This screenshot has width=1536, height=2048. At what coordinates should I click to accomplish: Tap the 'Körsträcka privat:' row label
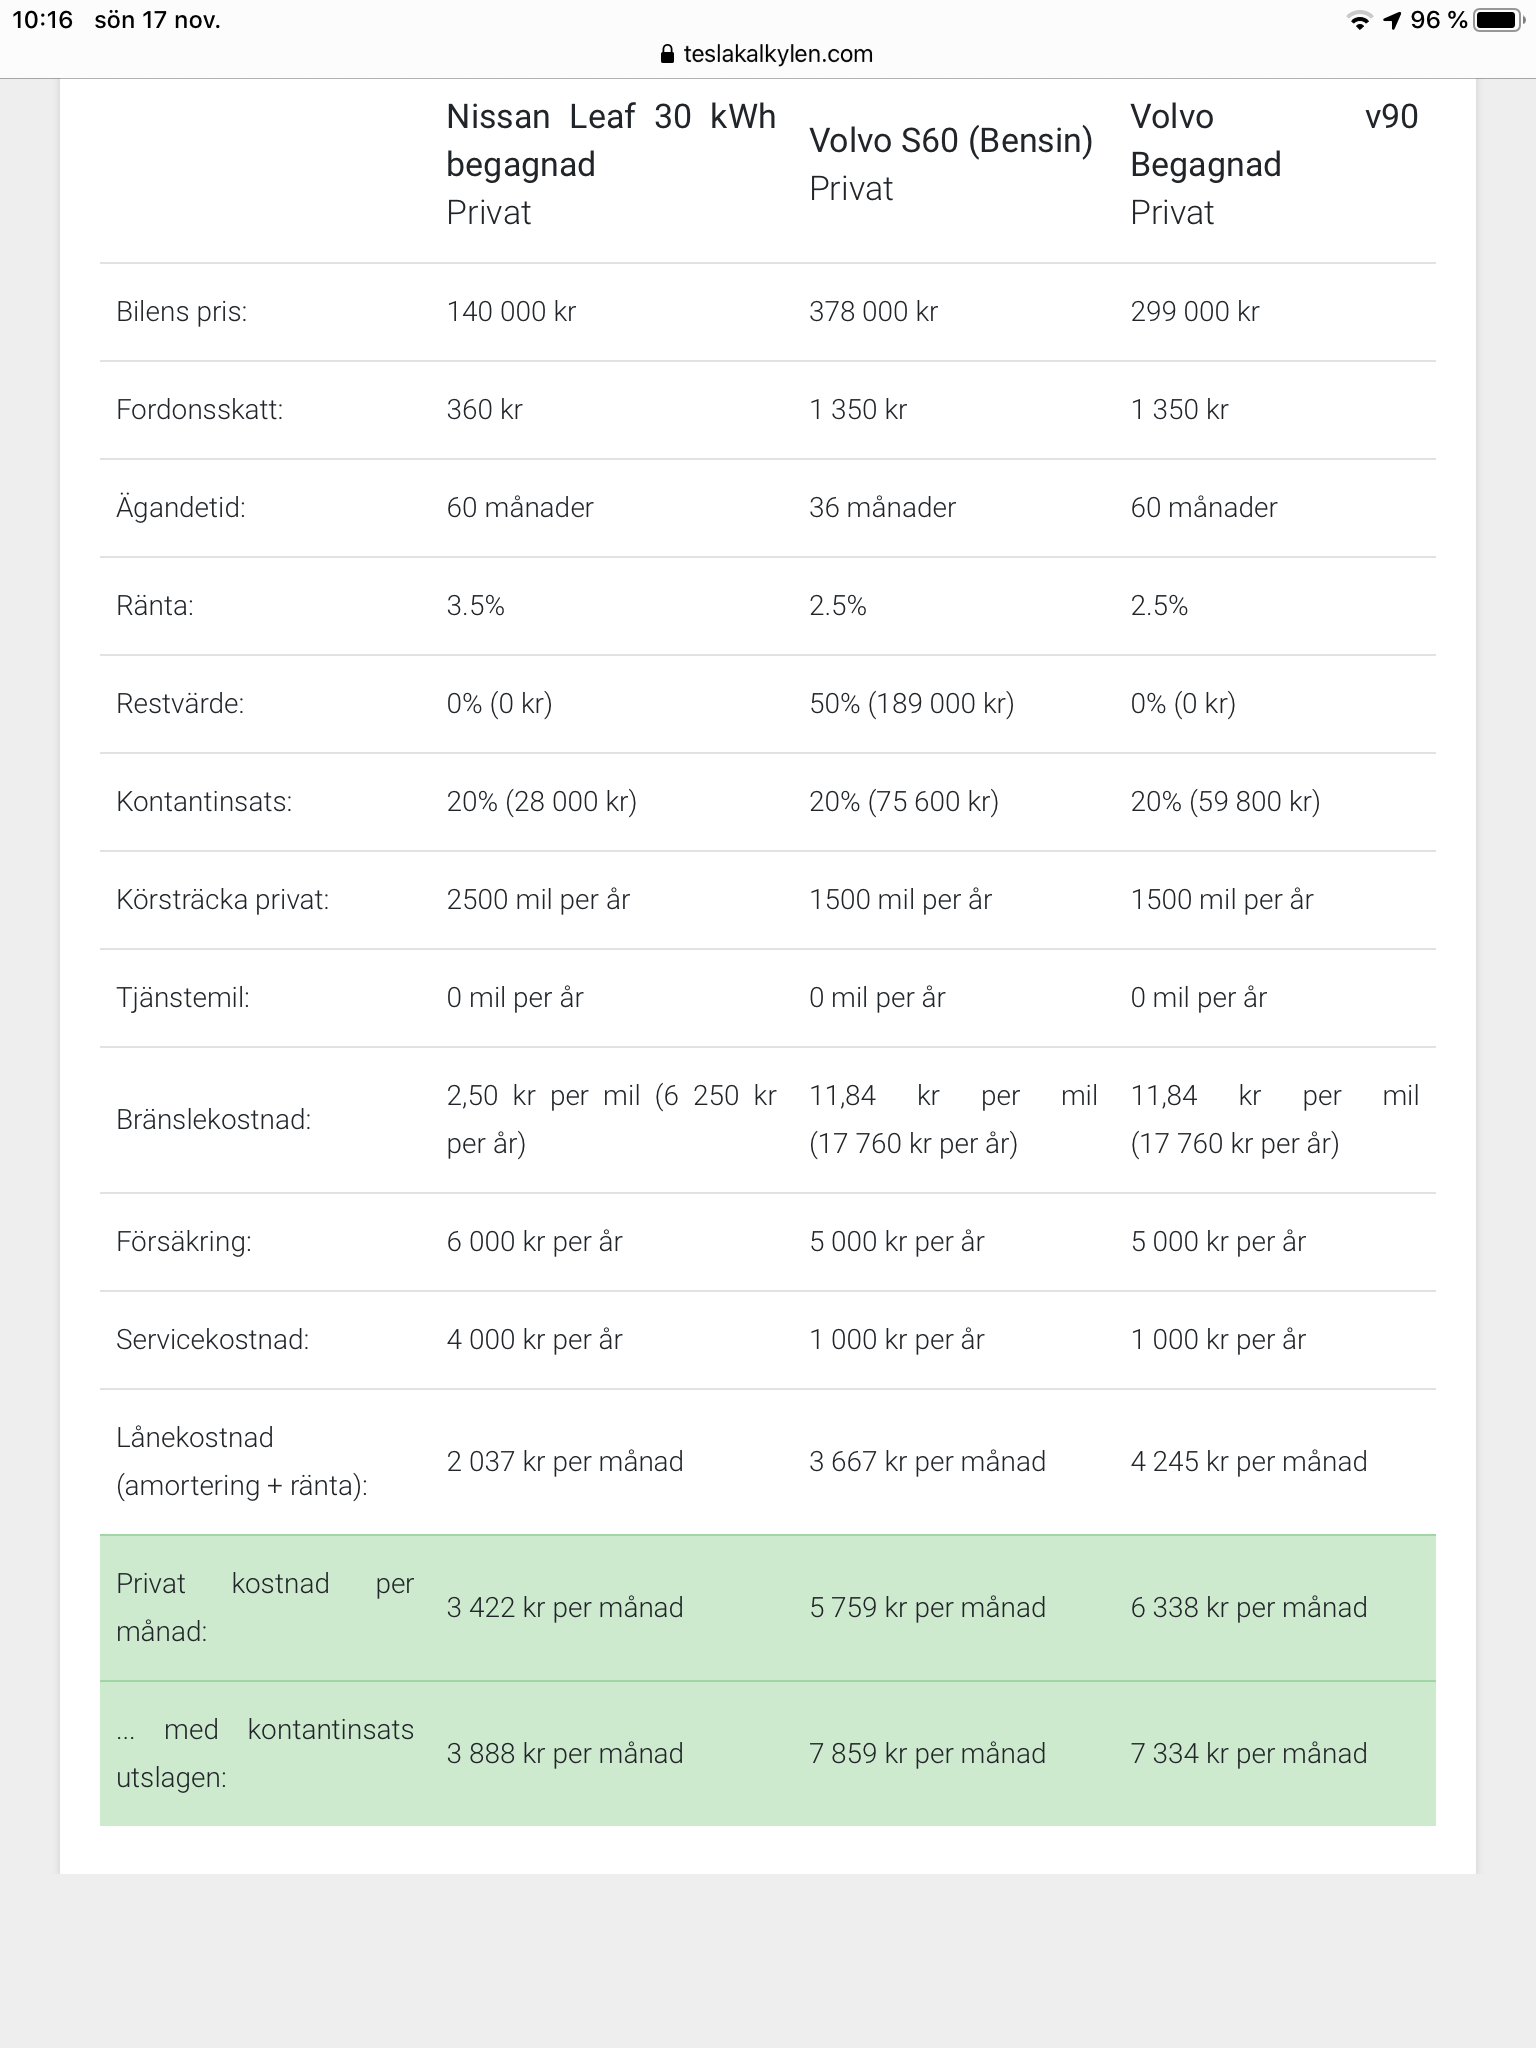[x=222, y=899]
